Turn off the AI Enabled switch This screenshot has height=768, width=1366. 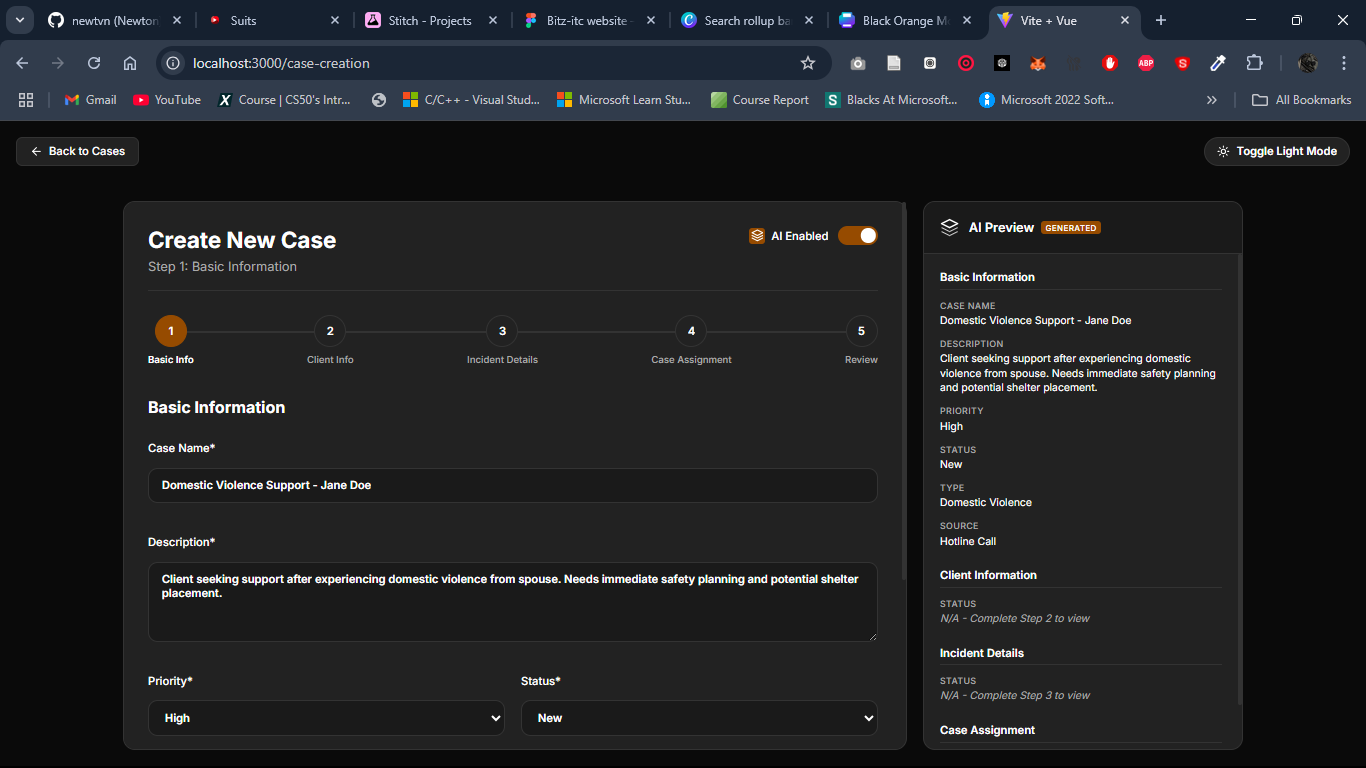click(x=858, y=236)
